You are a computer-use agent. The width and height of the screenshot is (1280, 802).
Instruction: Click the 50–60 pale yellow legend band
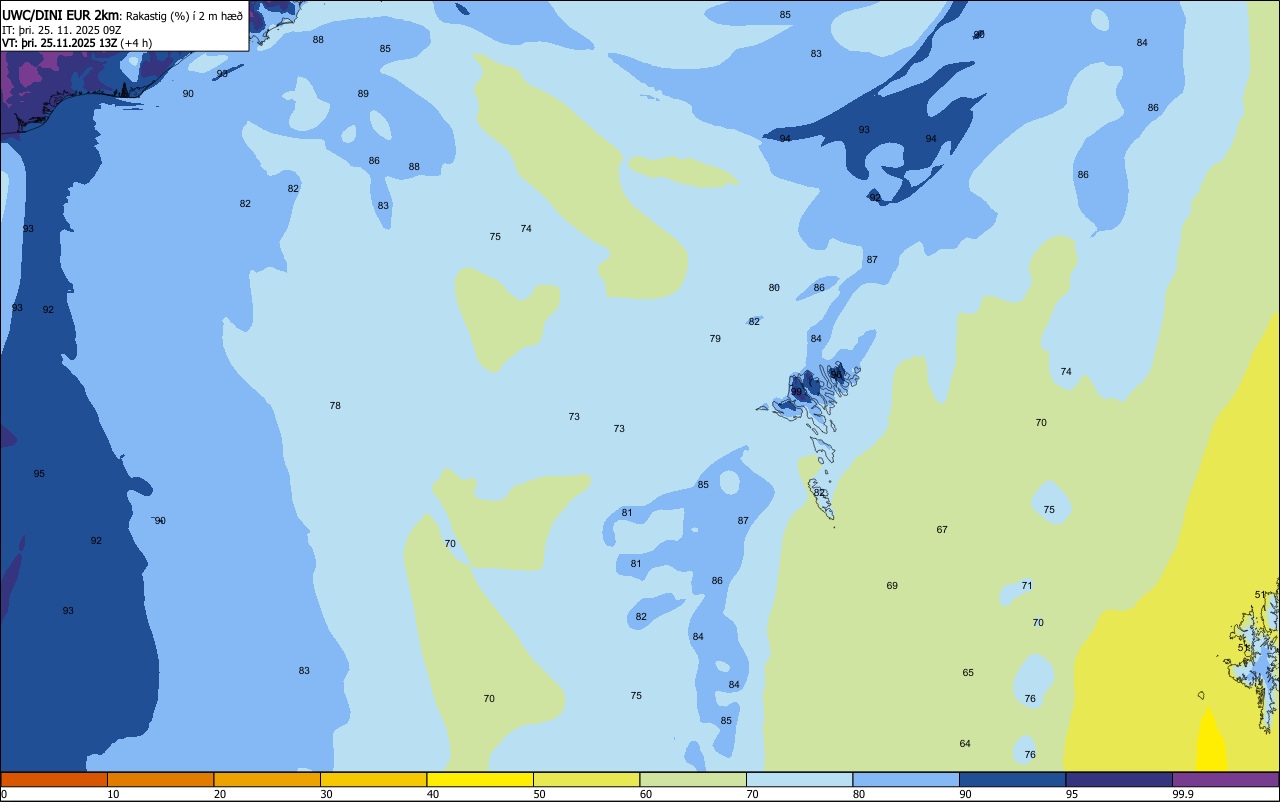coord(586,779)
